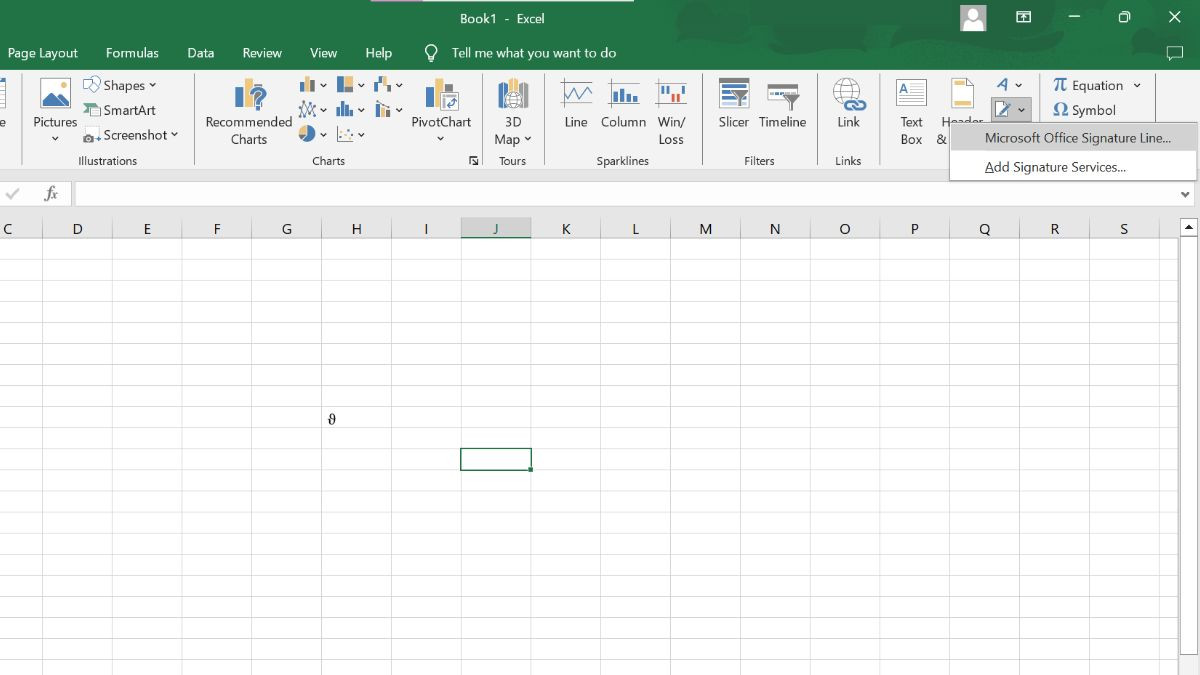The height and width of the screenshot is (675, 1200).
Task: Select column P header
Action: tap(914, 229)
